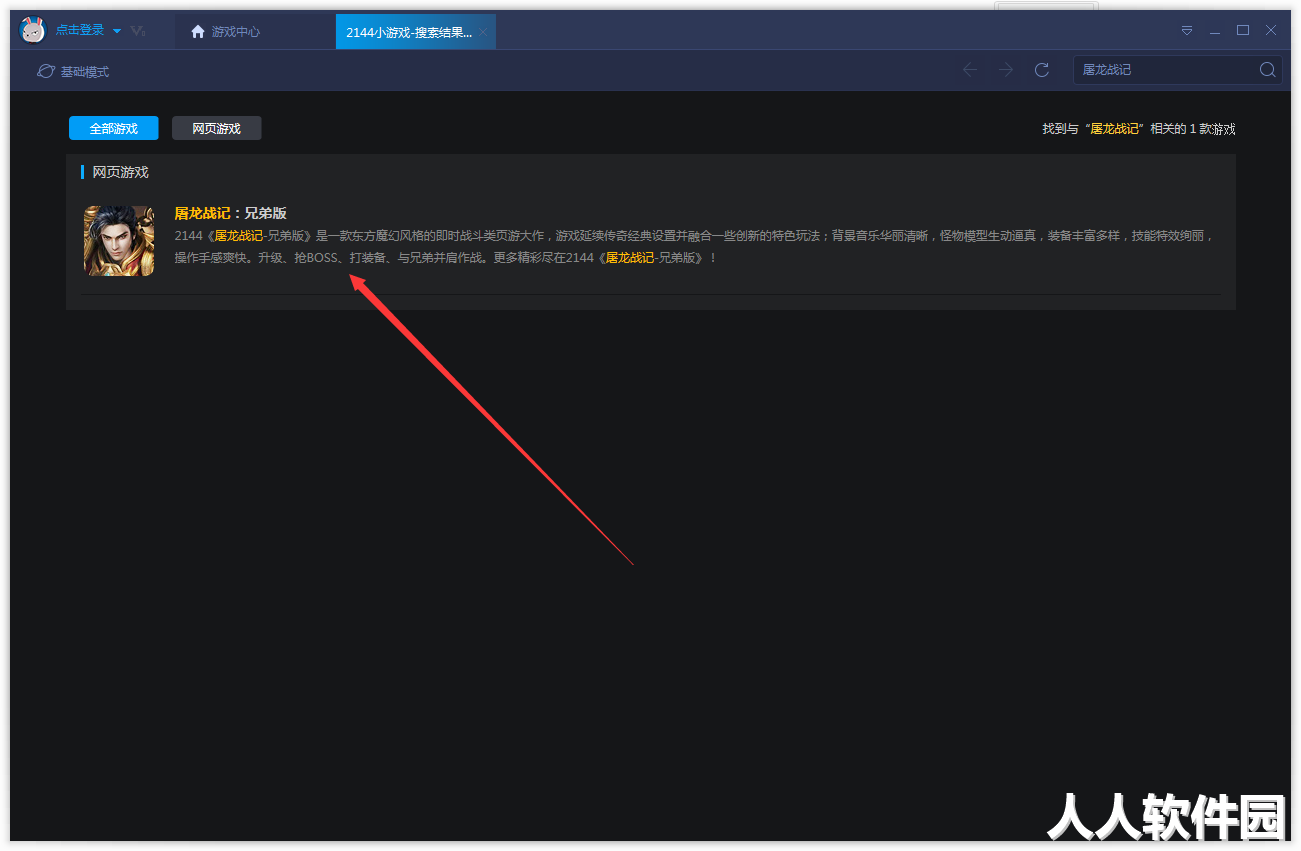Click the magnifier search icon
The image size is (1301, 851).
(1267, 70)
